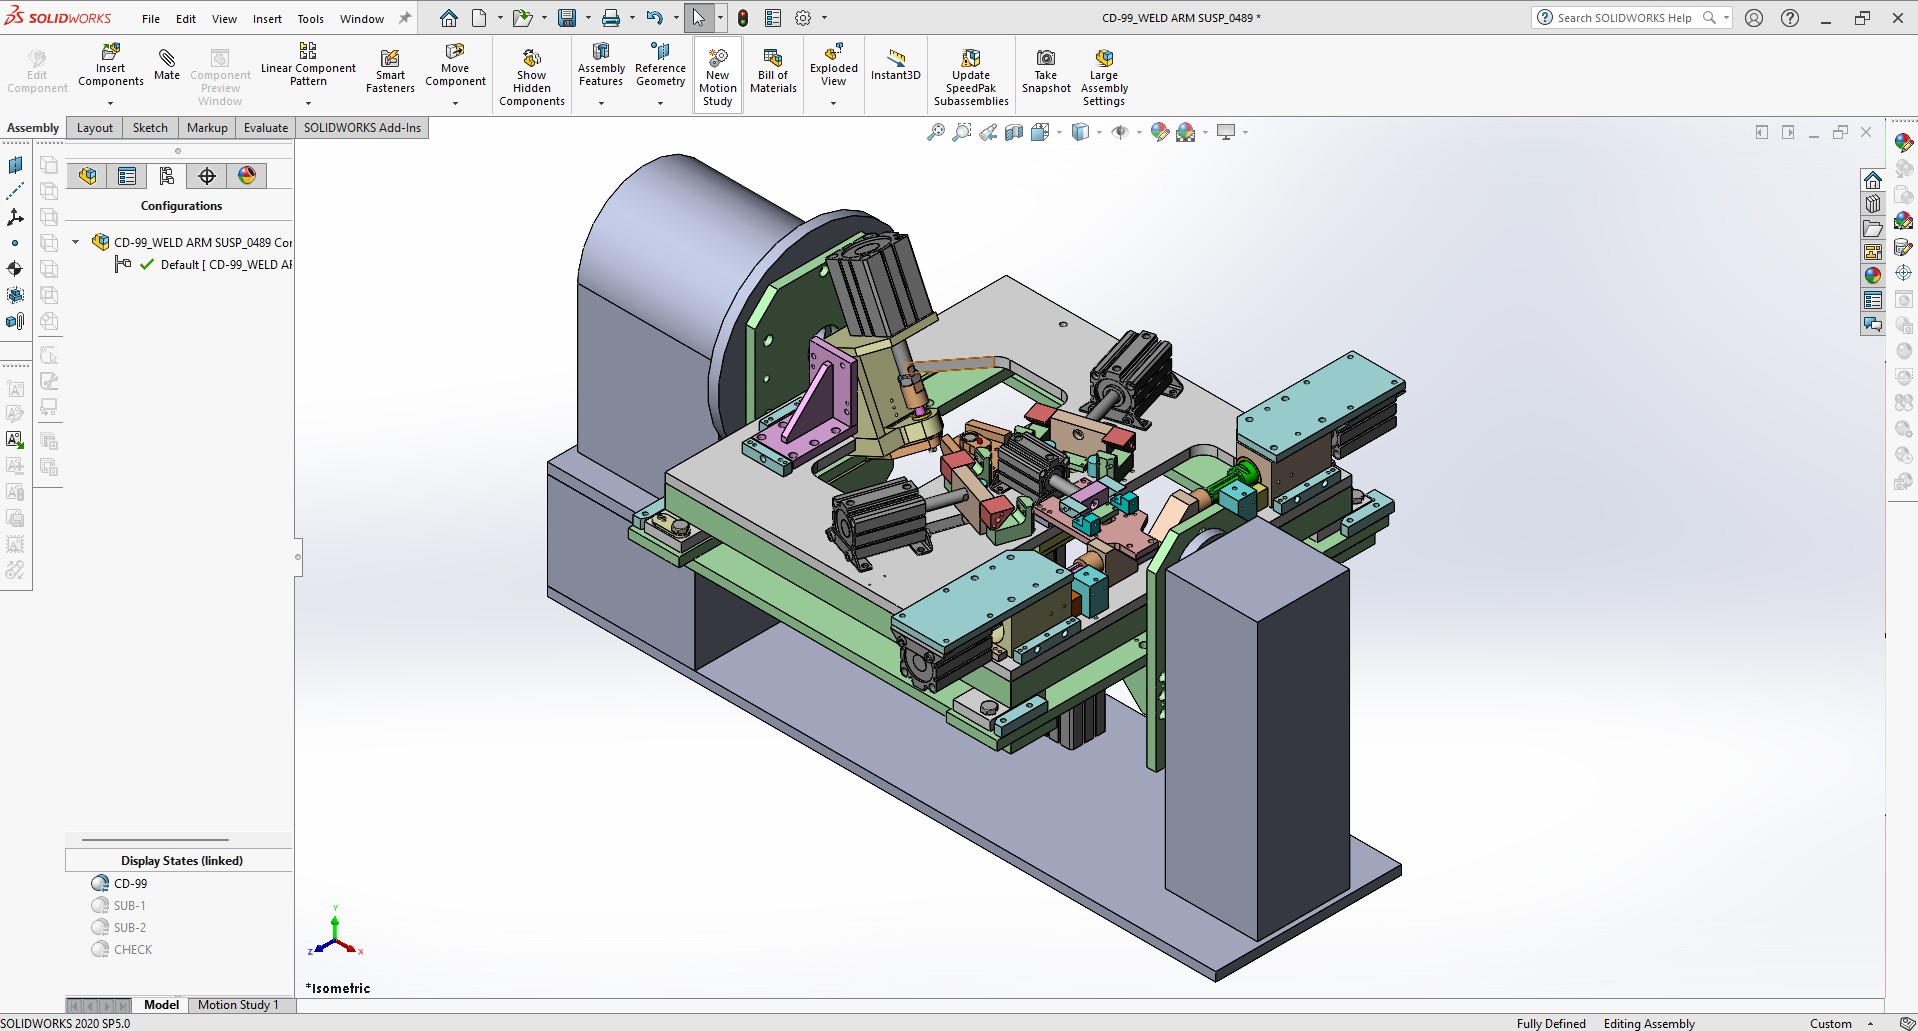Collapse the CD-99_WELD ARM SUSP_0489 configuration tree
Viewport: 1918px width, 1031px height.
tap(76, 242)
